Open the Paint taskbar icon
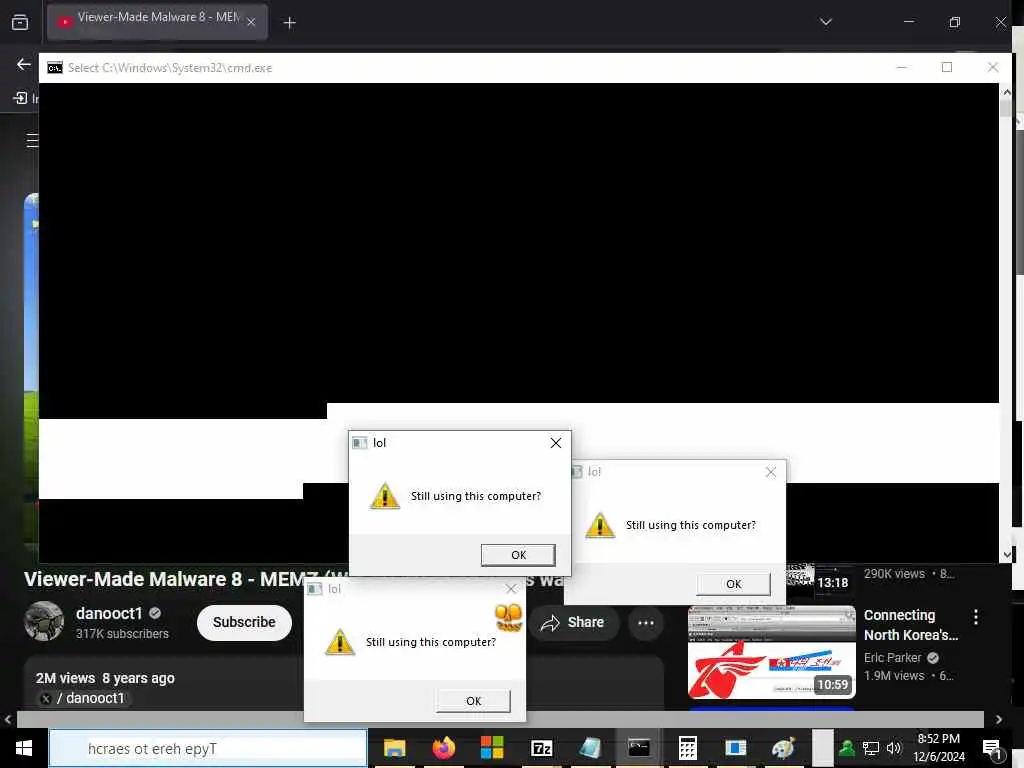The height and width of the screenshot is (768, 1024). coord(784,748)
